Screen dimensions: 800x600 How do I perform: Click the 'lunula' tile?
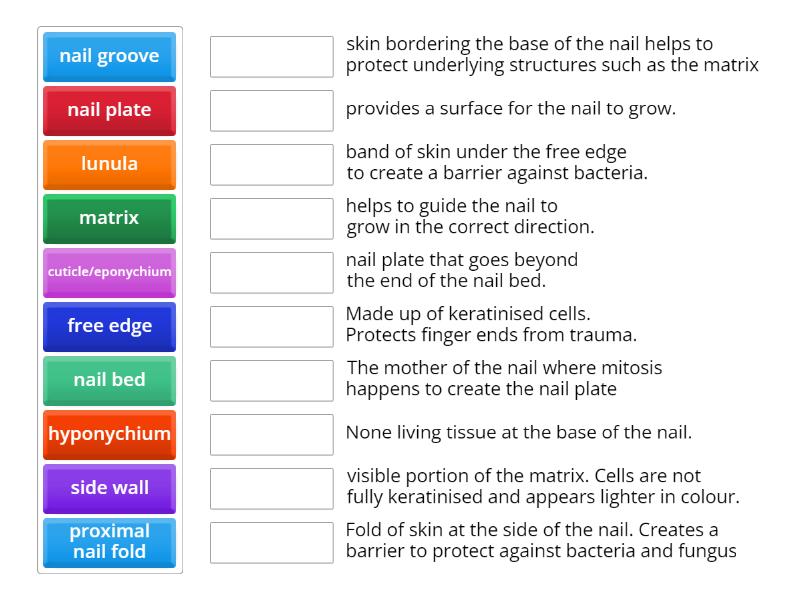click(108, 165)
